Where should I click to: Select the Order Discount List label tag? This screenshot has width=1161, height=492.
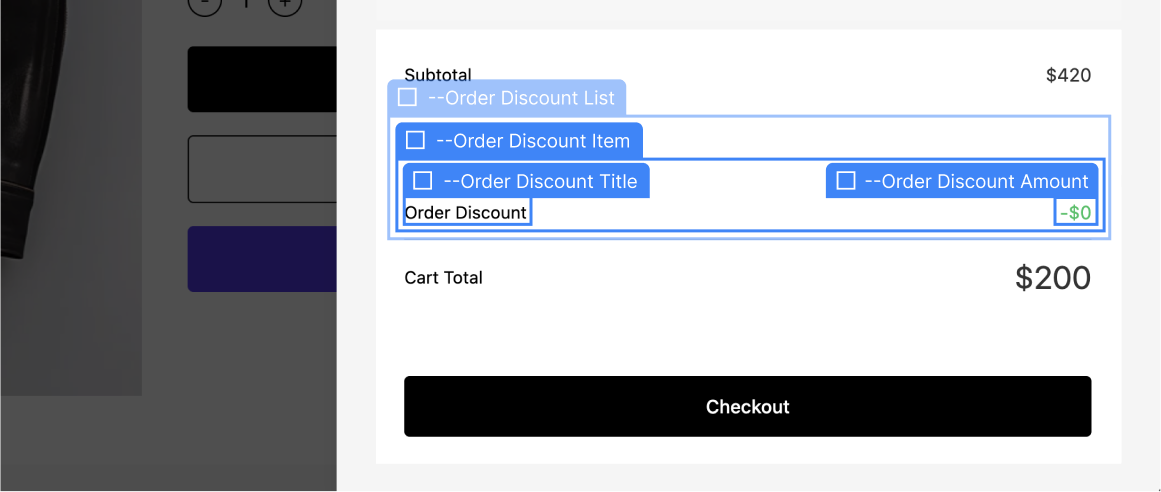(x=506, y=98)
